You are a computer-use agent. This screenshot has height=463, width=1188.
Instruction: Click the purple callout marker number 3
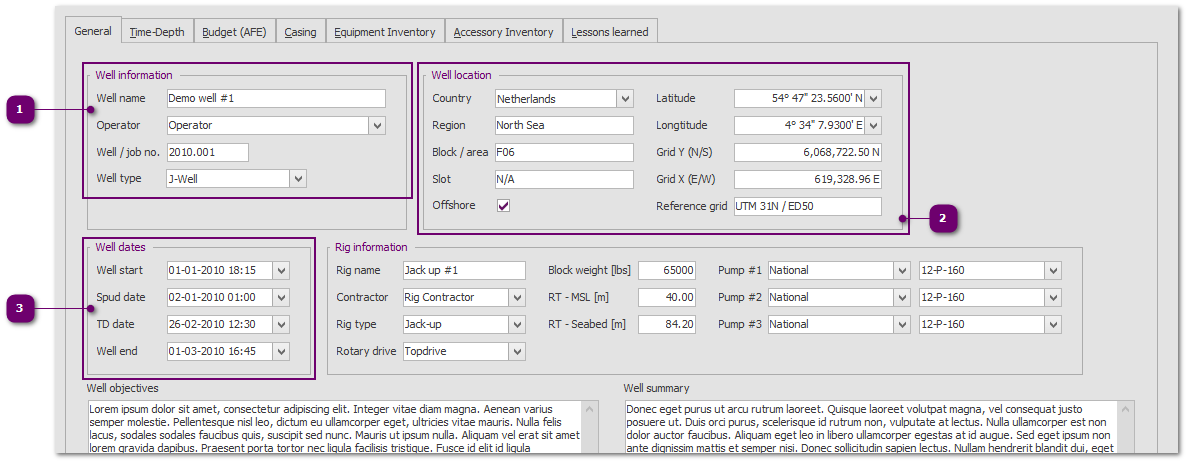21,309
